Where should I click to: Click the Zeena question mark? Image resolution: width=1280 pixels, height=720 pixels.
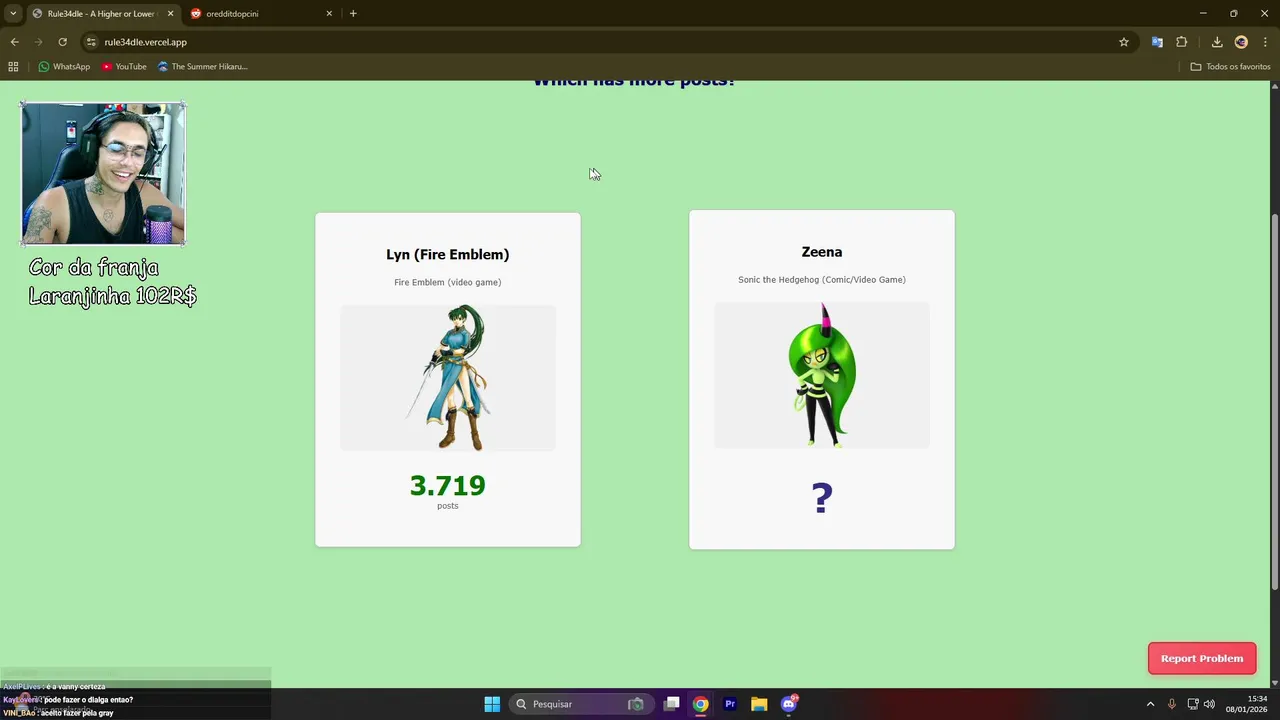[x=822, y=497]
